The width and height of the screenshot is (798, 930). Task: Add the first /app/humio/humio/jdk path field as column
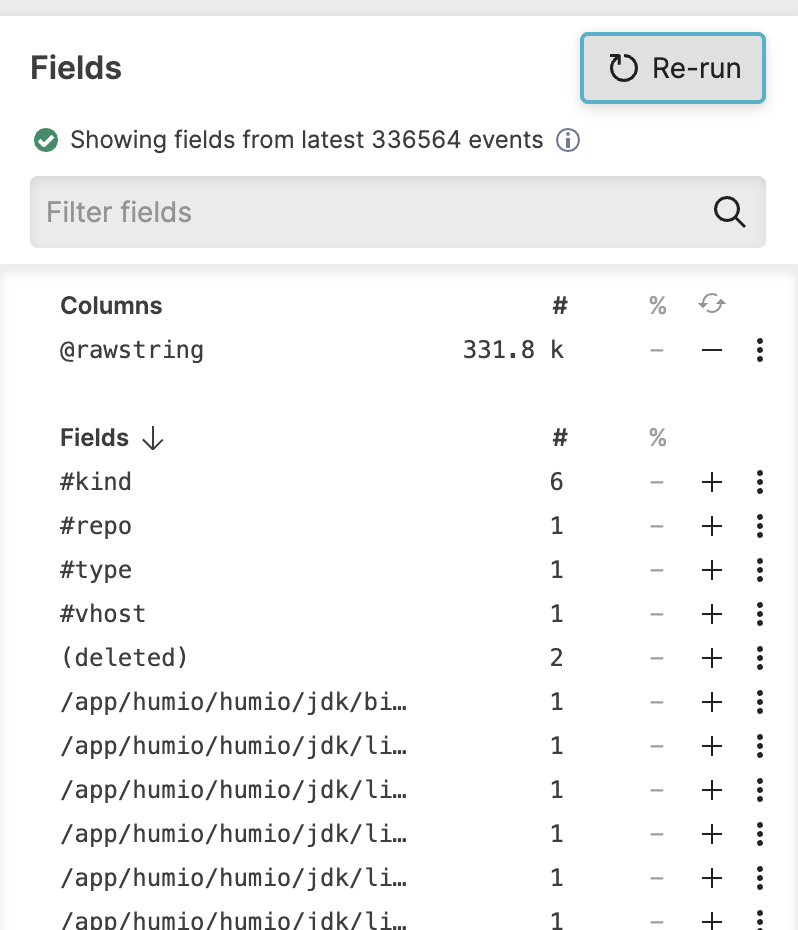pos(712,701)
